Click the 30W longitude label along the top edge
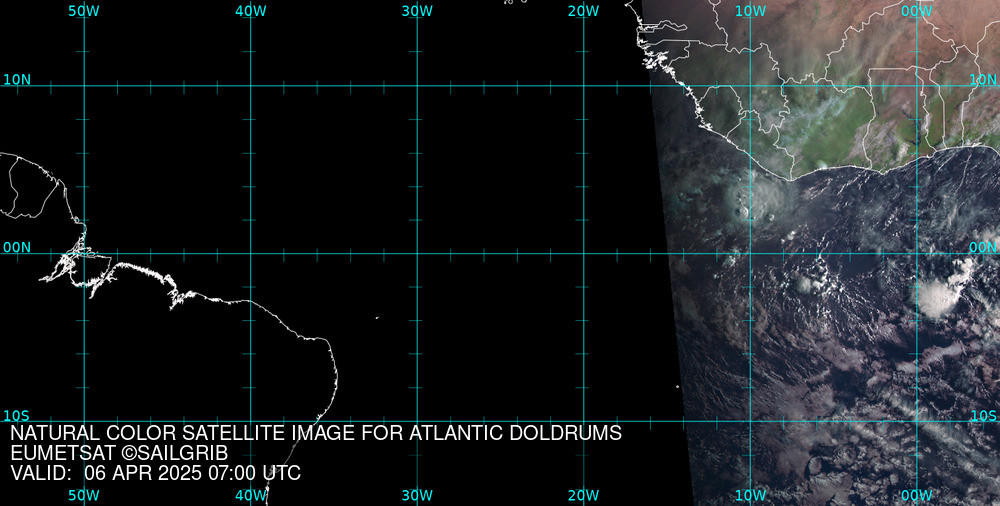Screen dimensions: 1000x506 418,11
